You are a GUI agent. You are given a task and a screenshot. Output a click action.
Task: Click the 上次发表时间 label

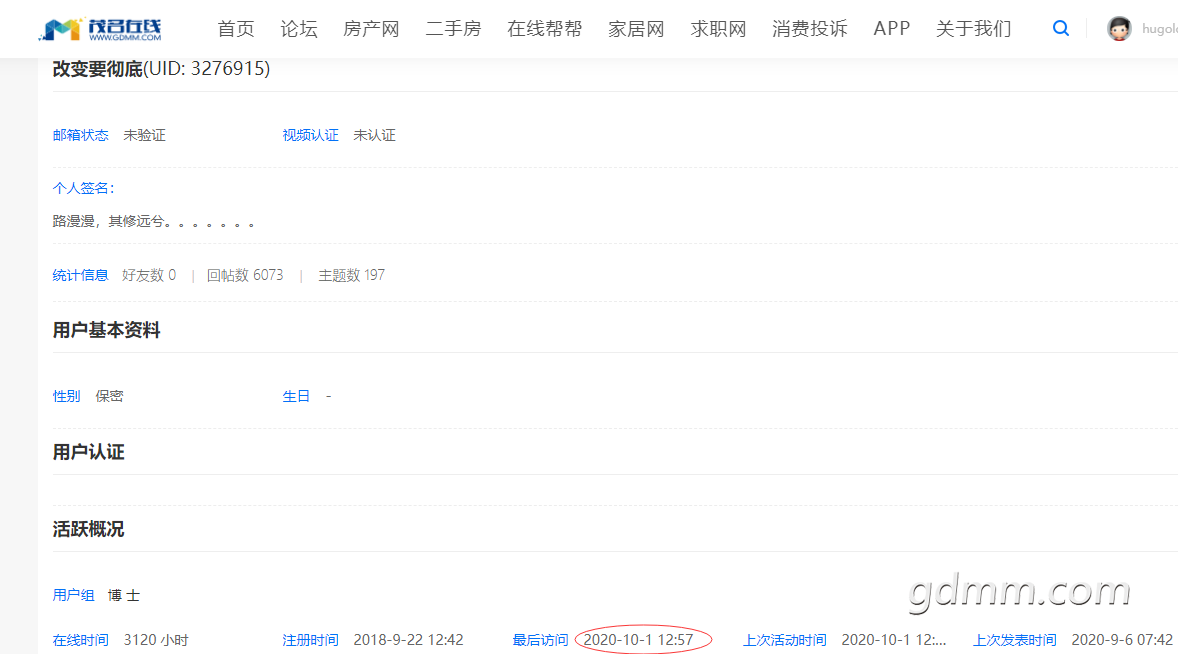1015,640
